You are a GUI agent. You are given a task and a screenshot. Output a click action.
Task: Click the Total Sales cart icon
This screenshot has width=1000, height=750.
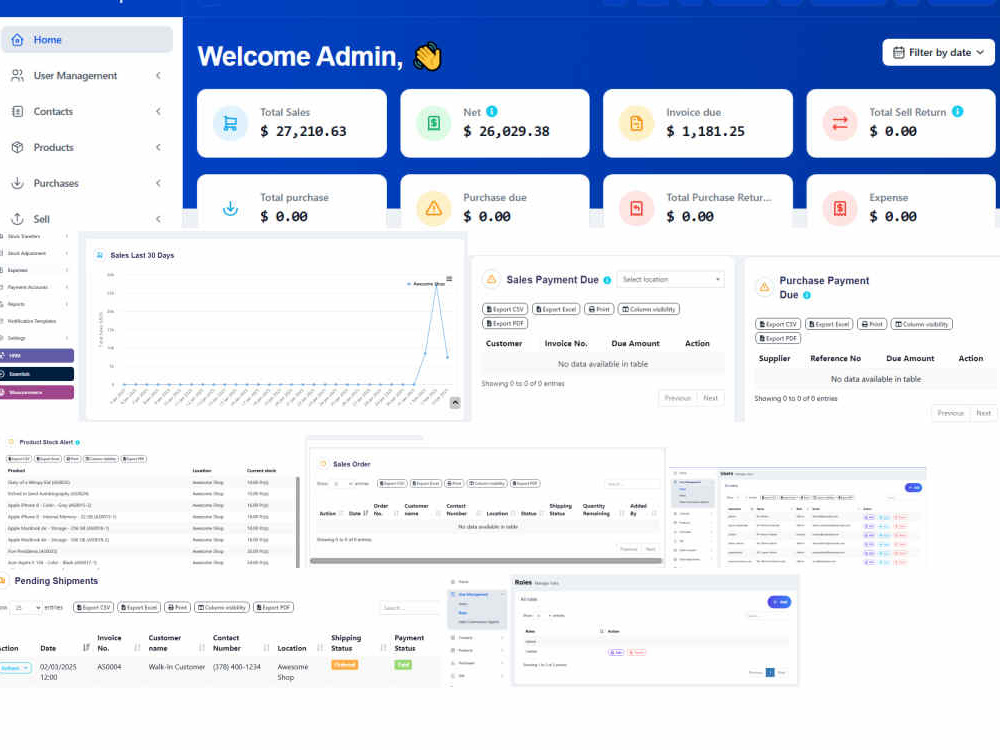tap(230, 123)
